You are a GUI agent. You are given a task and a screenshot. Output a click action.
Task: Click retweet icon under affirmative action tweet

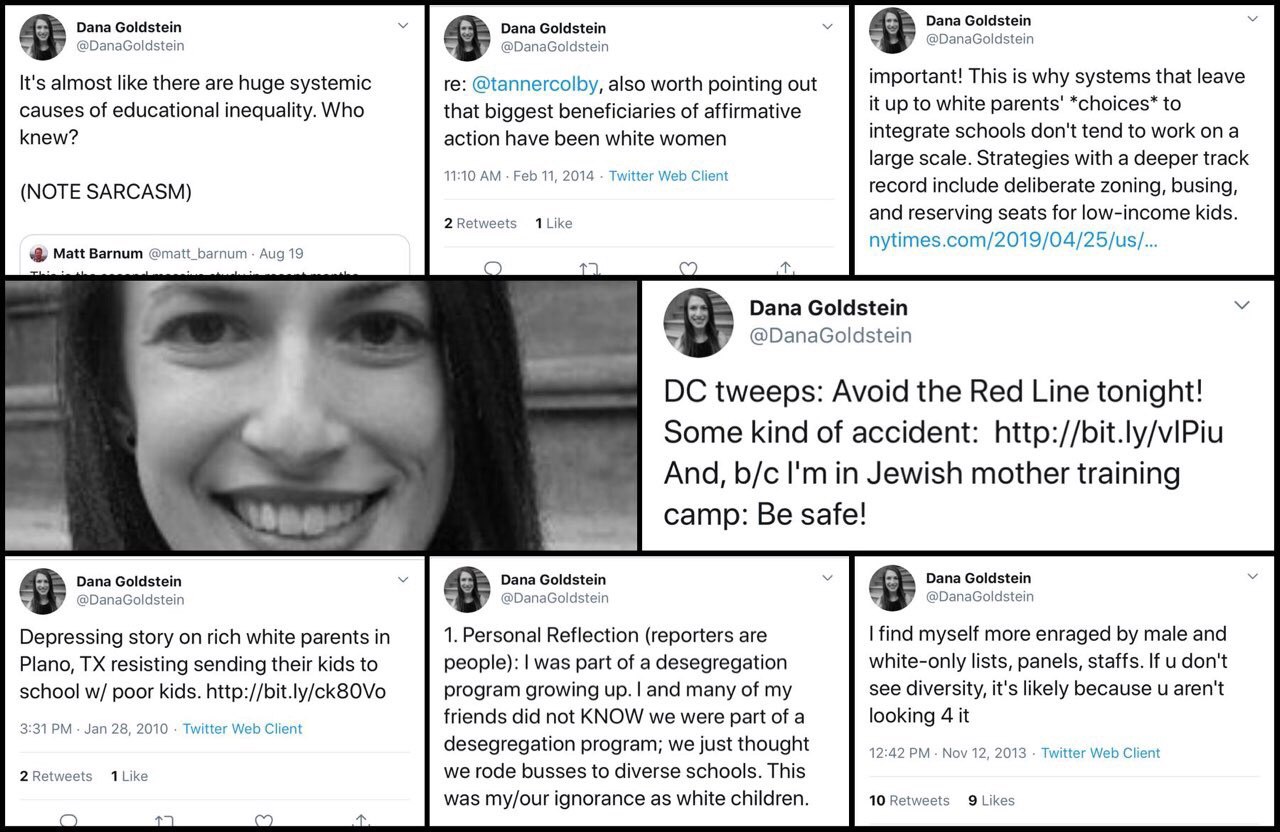(x=589, y=268)
